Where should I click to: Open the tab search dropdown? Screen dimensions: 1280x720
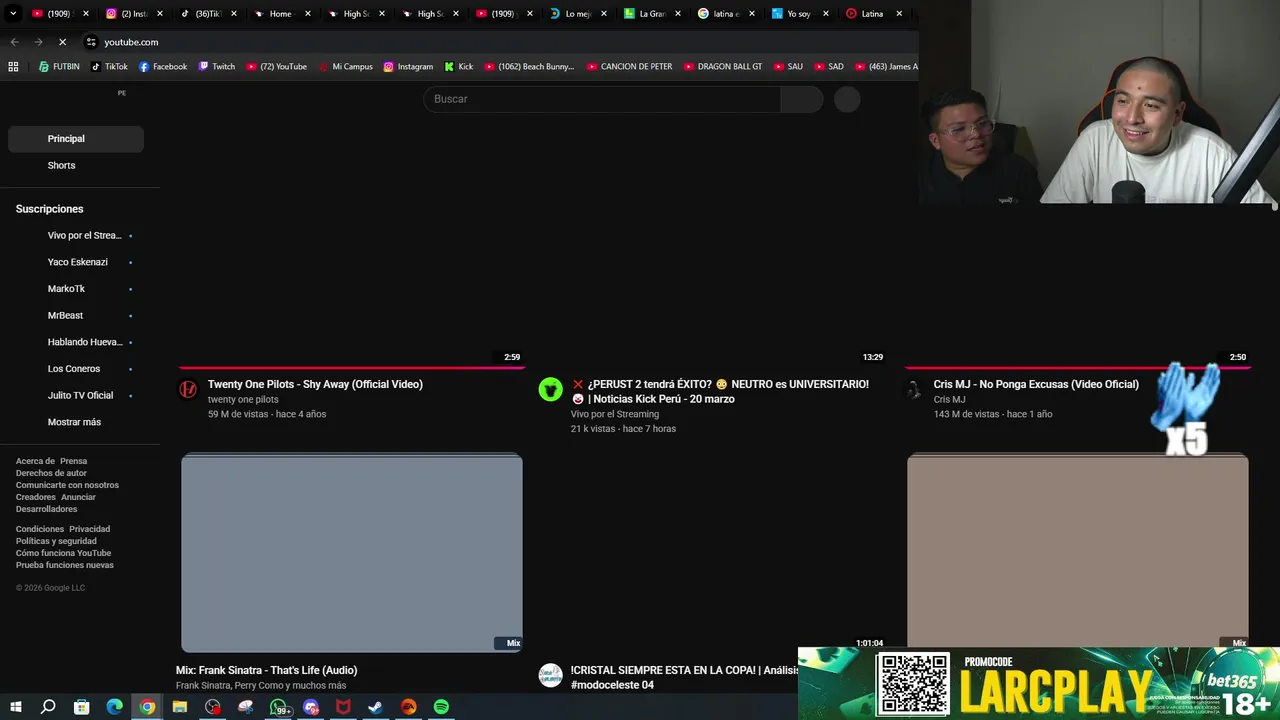pyautogui.click(x=13, y=14)
